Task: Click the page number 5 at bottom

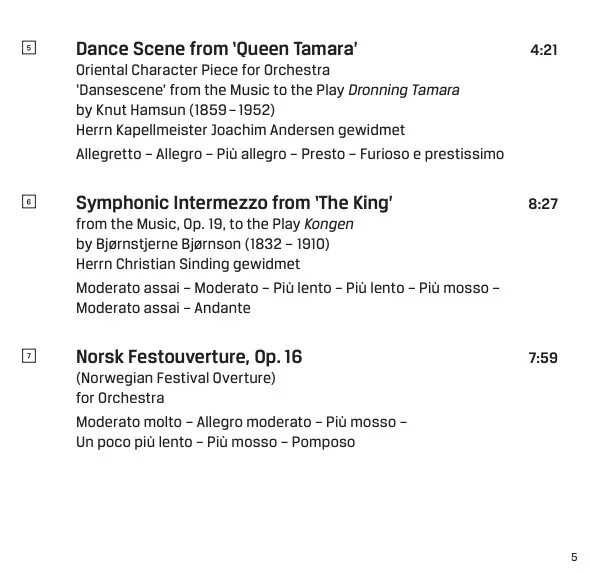Action: [x=574, y=557]
